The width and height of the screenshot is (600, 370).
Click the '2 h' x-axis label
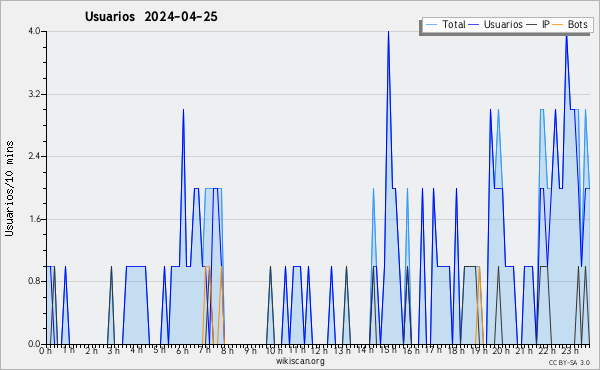pos(91,351)
